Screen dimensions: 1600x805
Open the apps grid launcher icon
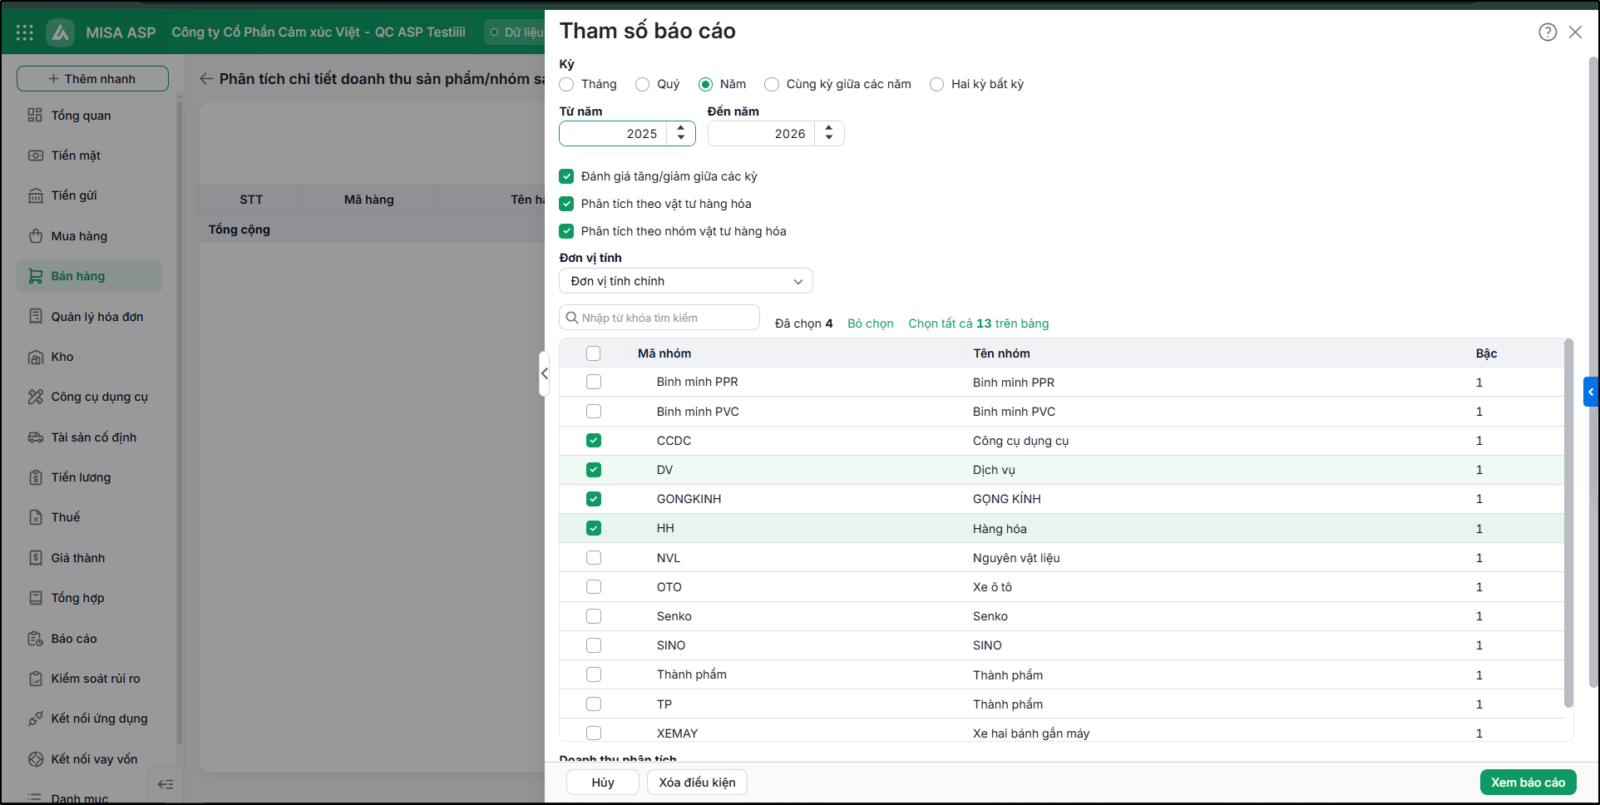coord(25,33)
